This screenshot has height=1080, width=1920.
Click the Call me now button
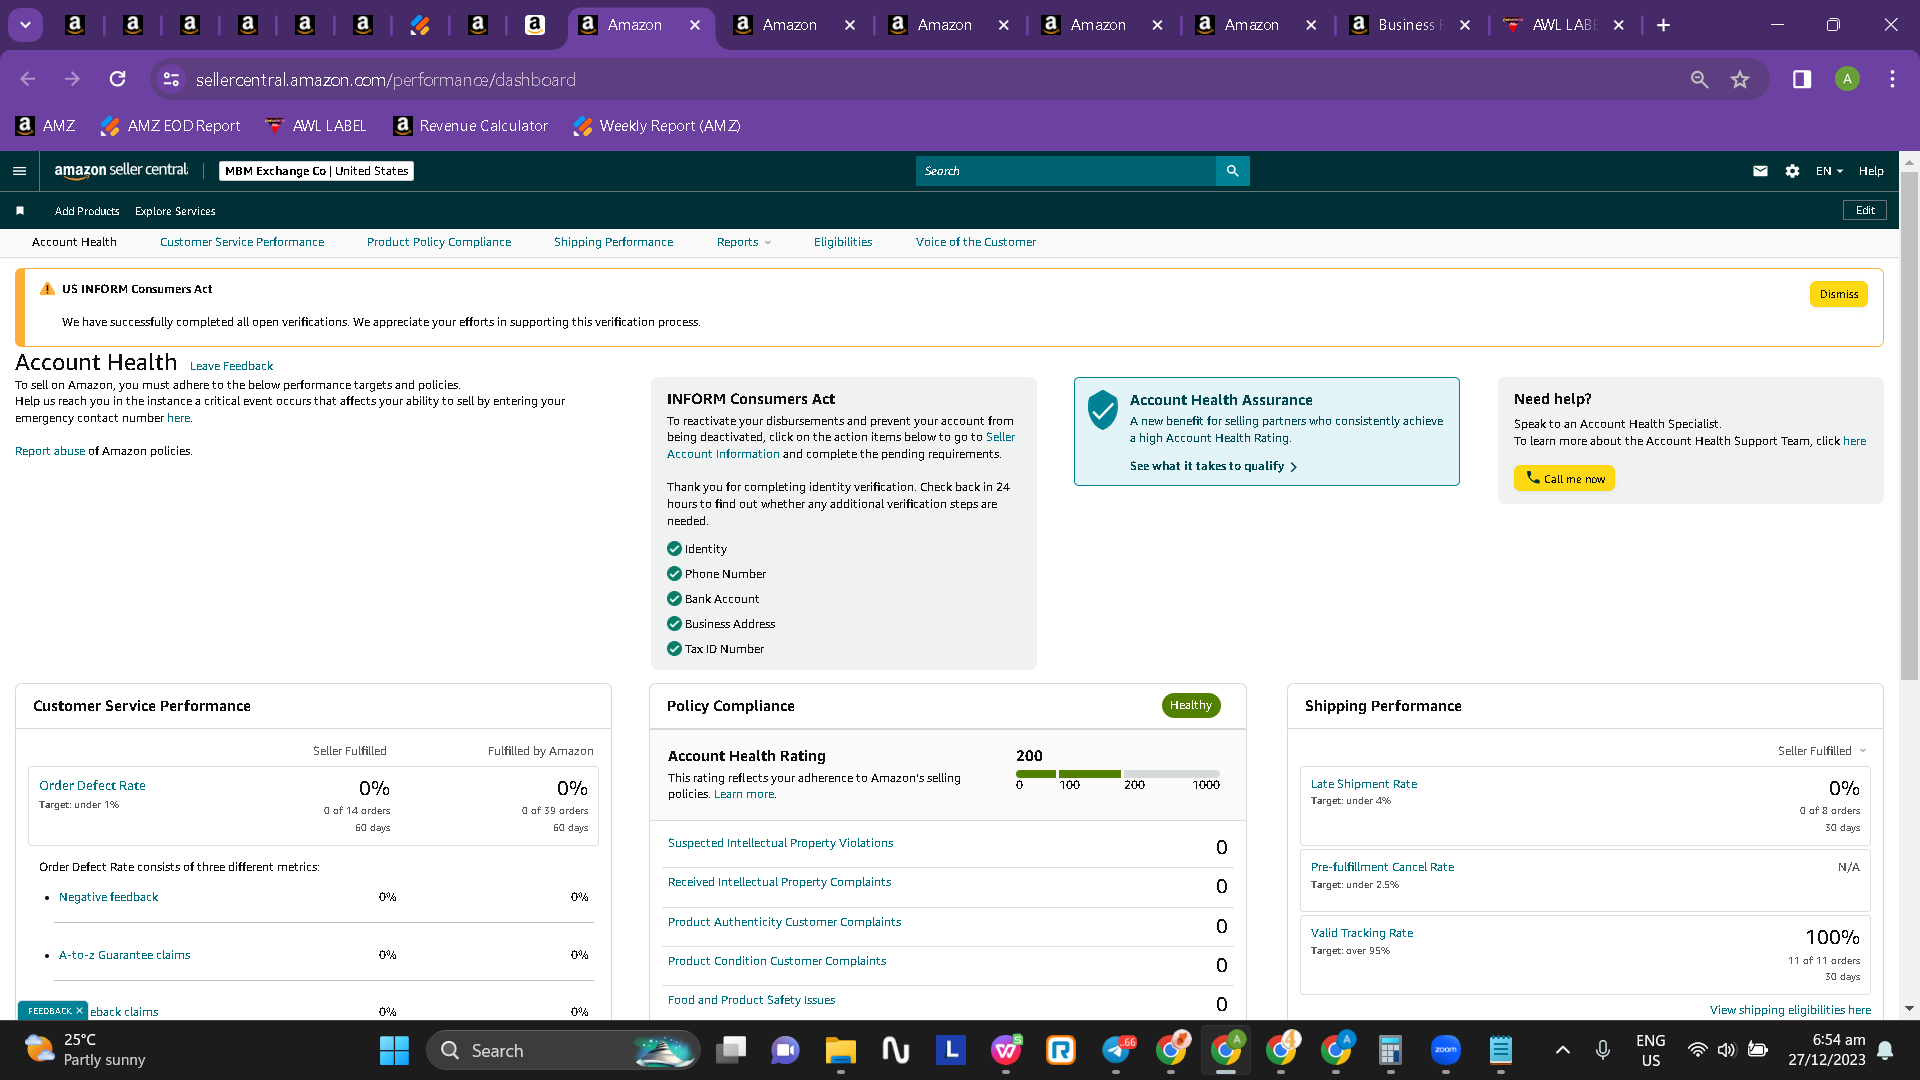coord(1564,479)
